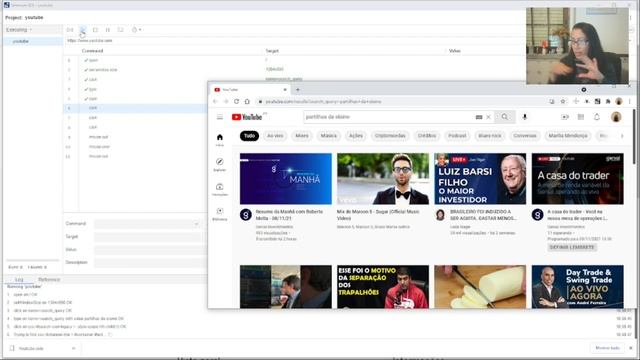Open Chrome extensions puzzle icon
640x360 pixels.
608,102
